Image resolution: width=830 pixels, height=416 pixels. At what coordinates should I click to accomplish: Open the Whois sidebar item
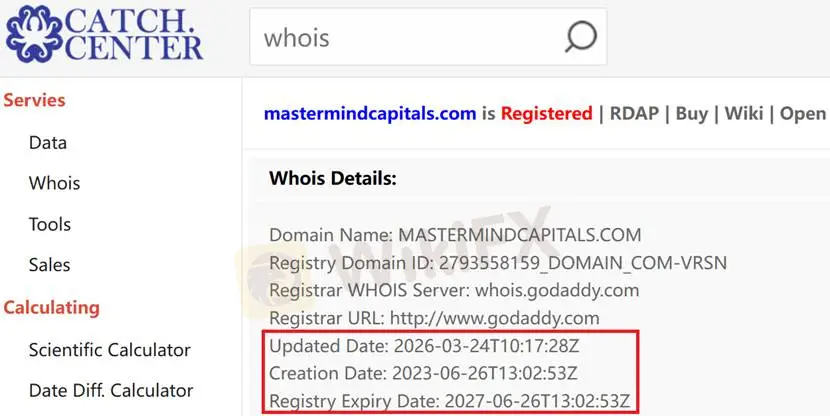coord(55,183)
